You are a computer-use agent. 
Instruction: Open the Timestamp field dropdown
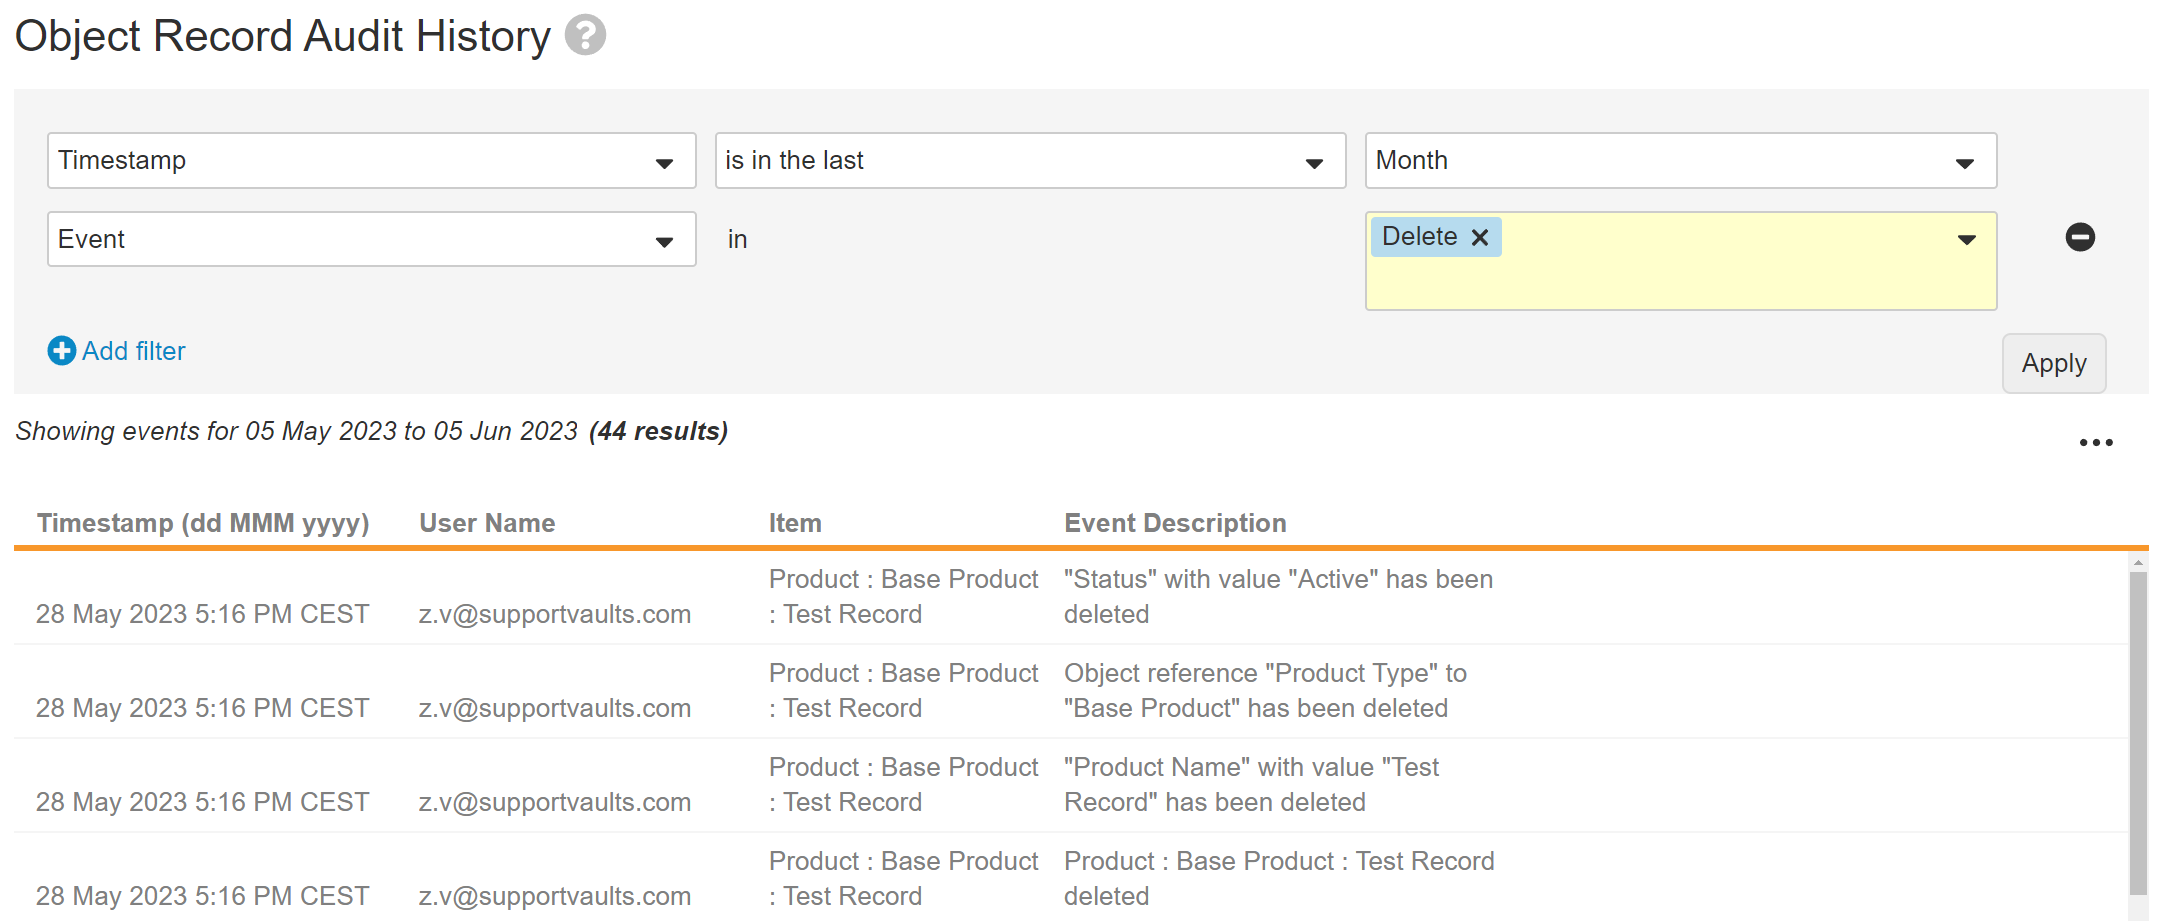pos(664,160)
